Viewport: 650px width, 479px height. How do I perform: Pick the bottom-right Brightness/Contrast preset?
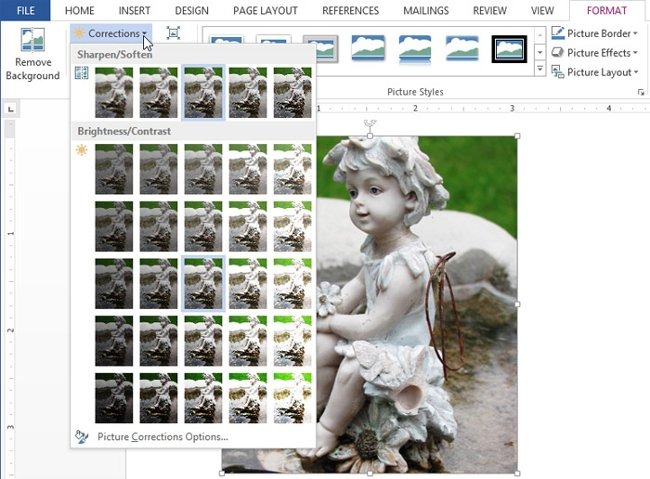coord(292,397)
